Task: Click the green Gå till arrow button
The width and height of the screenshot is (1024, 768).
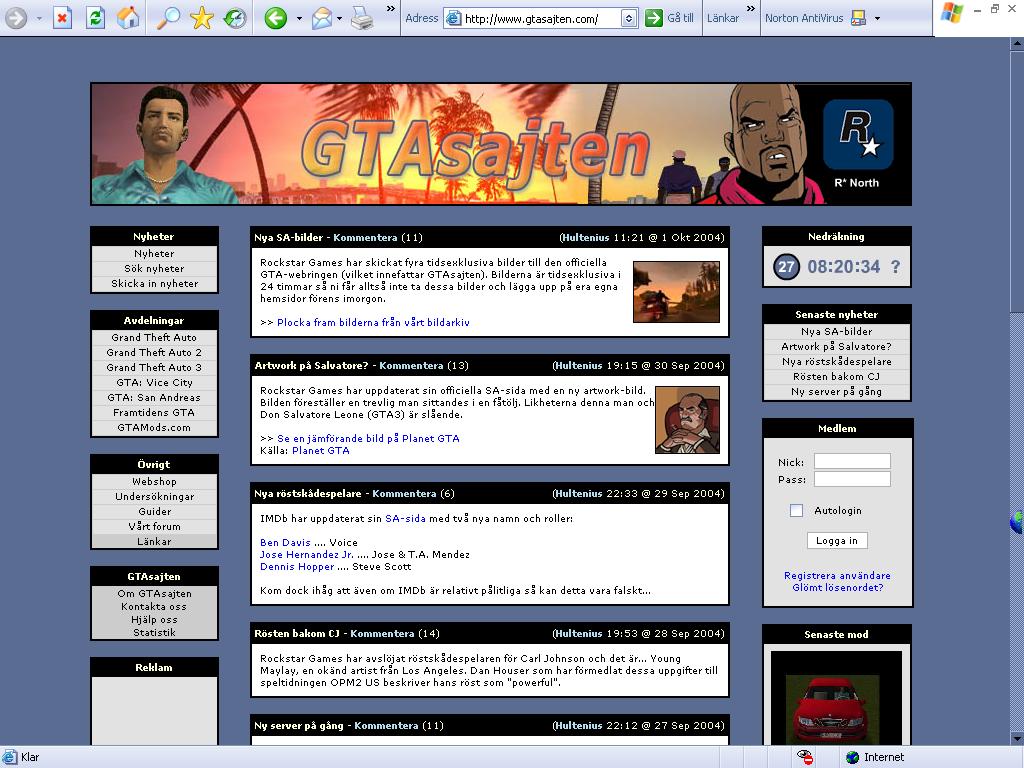Action: 654,18
